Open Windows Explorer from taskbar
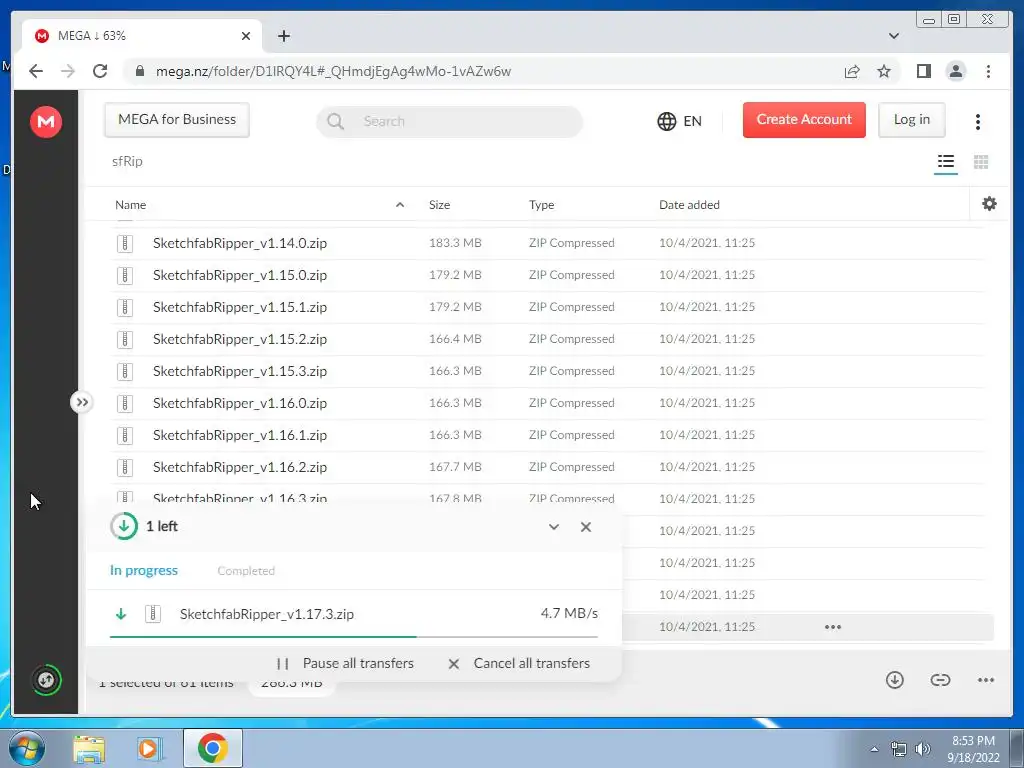 (89, 749)
